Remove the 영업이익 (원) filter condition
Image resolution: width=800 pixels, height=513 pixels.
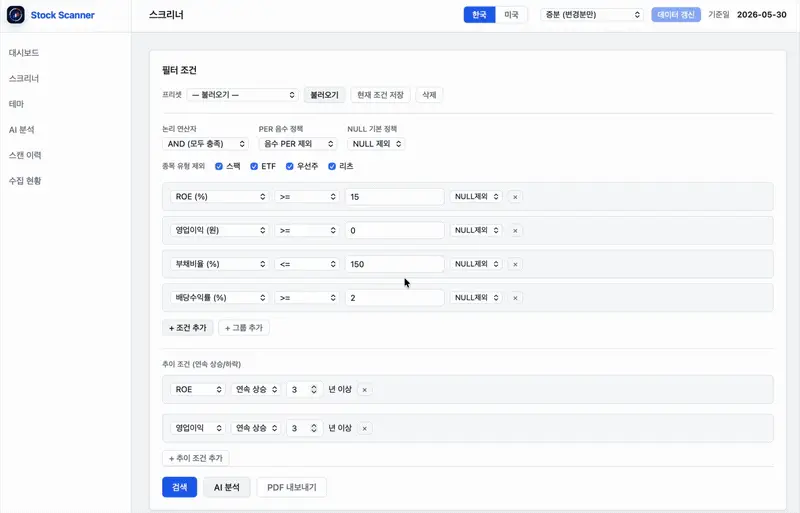[515, 230]
